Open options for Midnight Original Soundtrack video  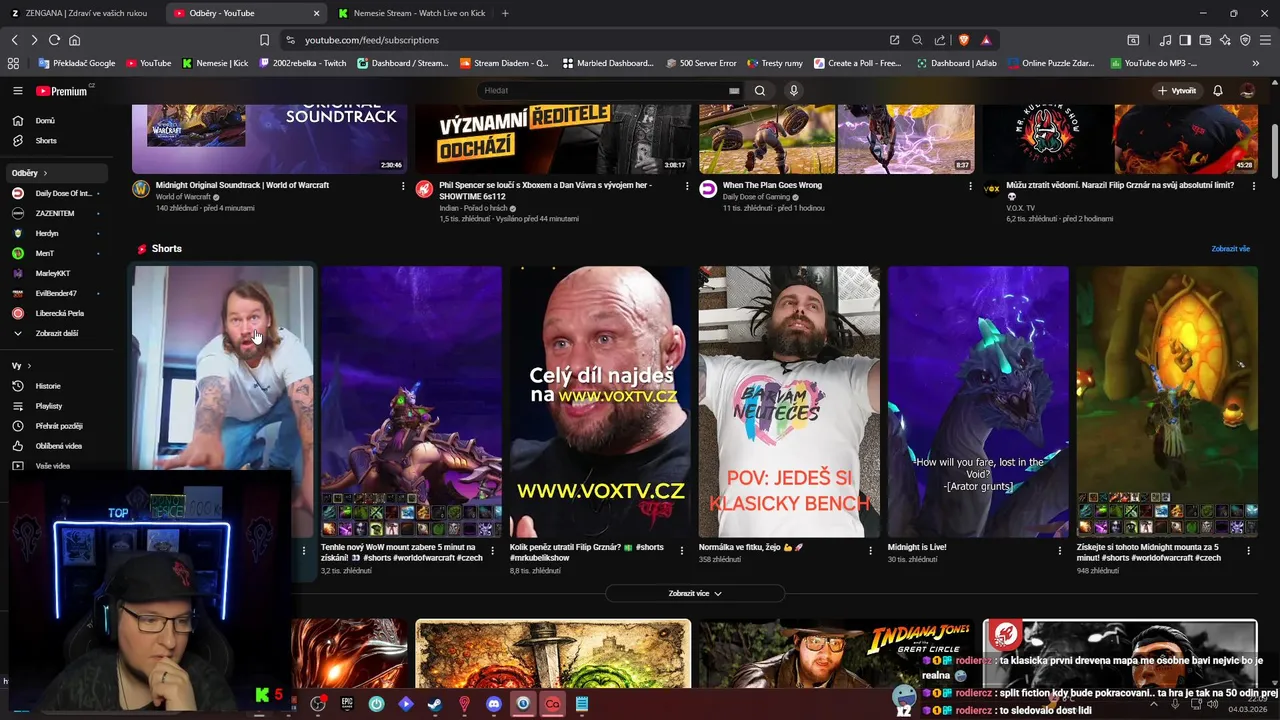tap(403, 186)
